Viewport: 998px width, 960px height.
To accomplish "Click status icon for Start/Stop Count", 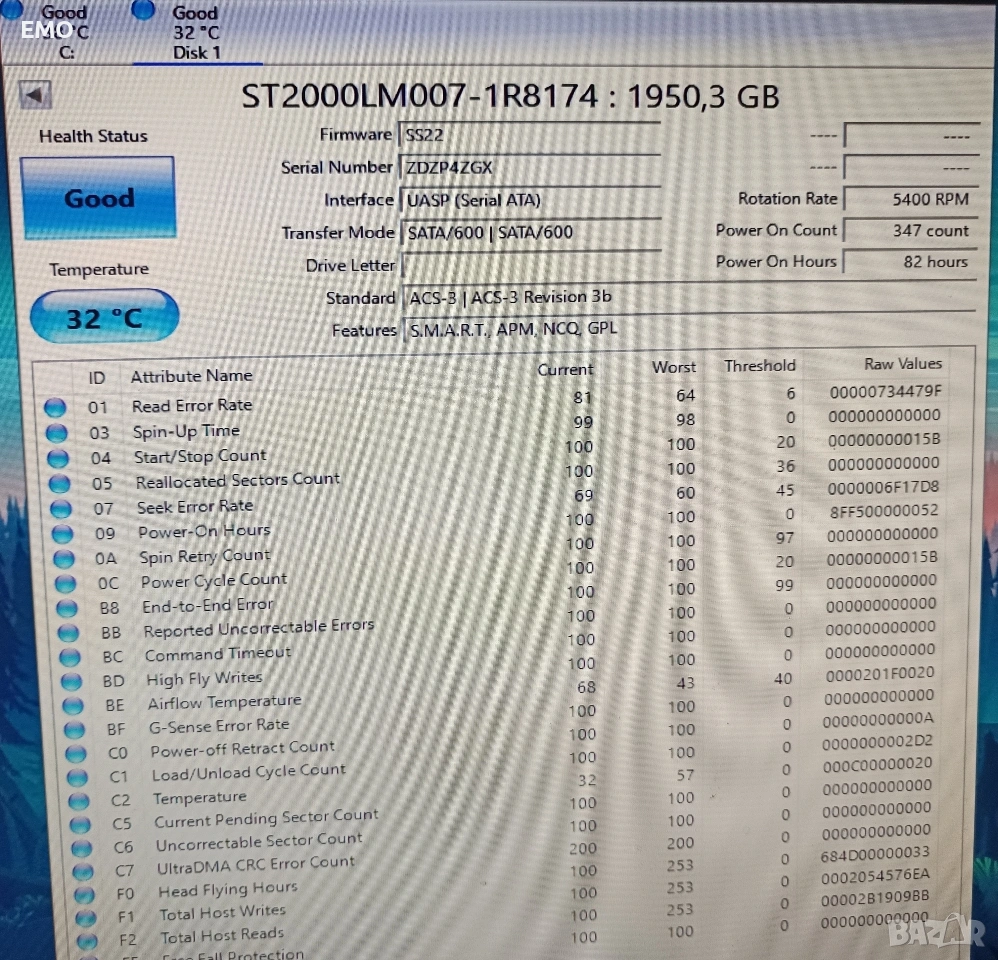I will tap(58, 458).
